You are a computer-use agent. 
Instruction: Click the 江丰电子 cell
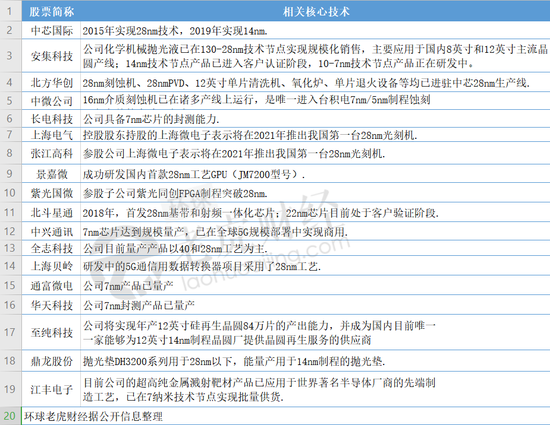click(51, 389)
